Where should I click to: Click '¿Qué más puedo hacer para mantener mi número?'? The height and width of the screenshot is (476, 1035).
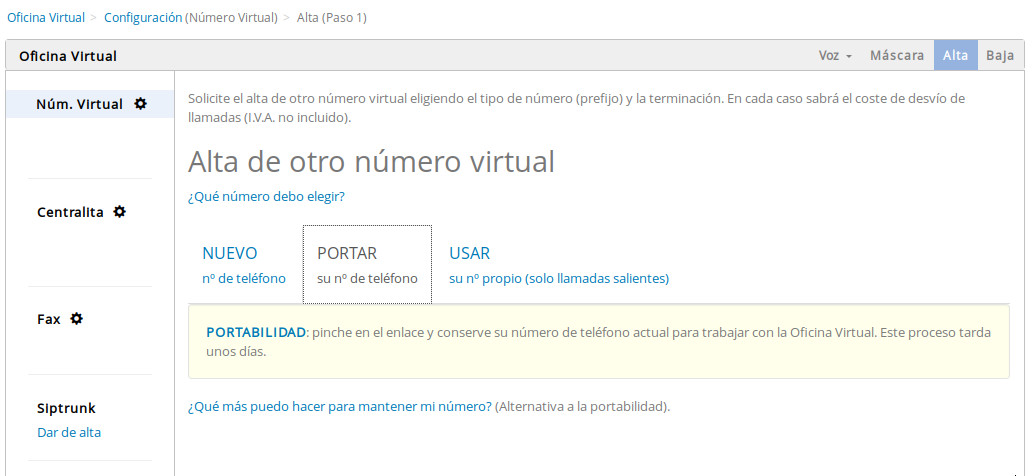(x=340, y=407)
